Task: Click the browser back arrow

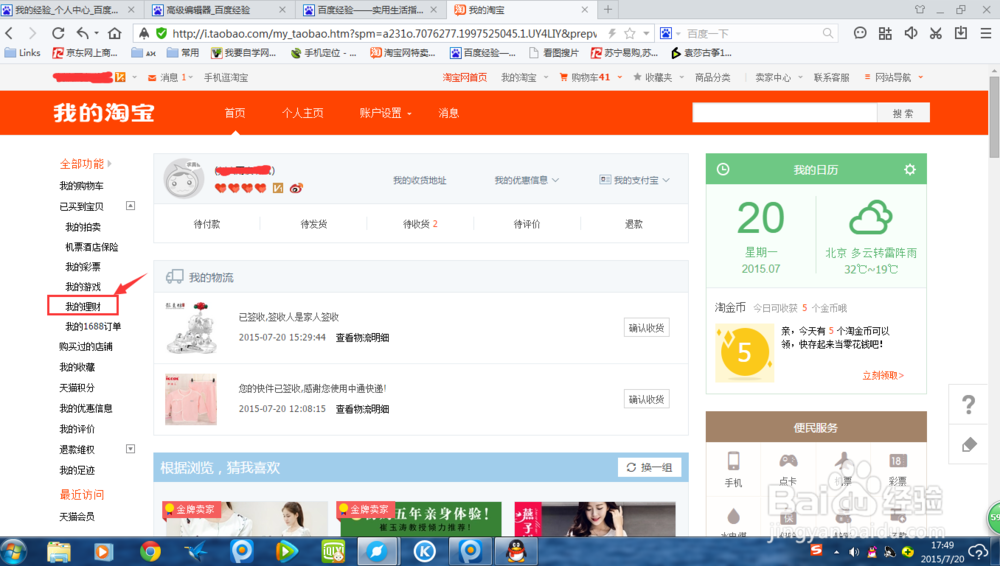Action: click(9, 33)
